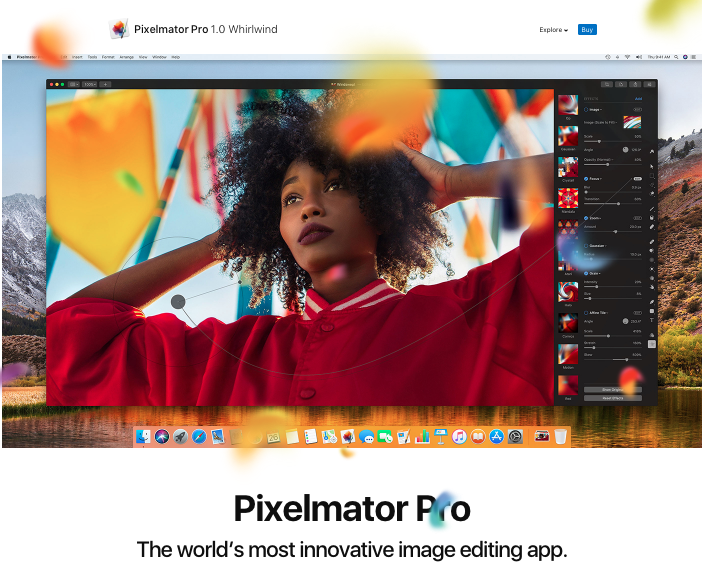The height and width of the screenshot is (576, 702).
Task: Toggle the Gaussian effect checkbox
Action: coord(586,246)
